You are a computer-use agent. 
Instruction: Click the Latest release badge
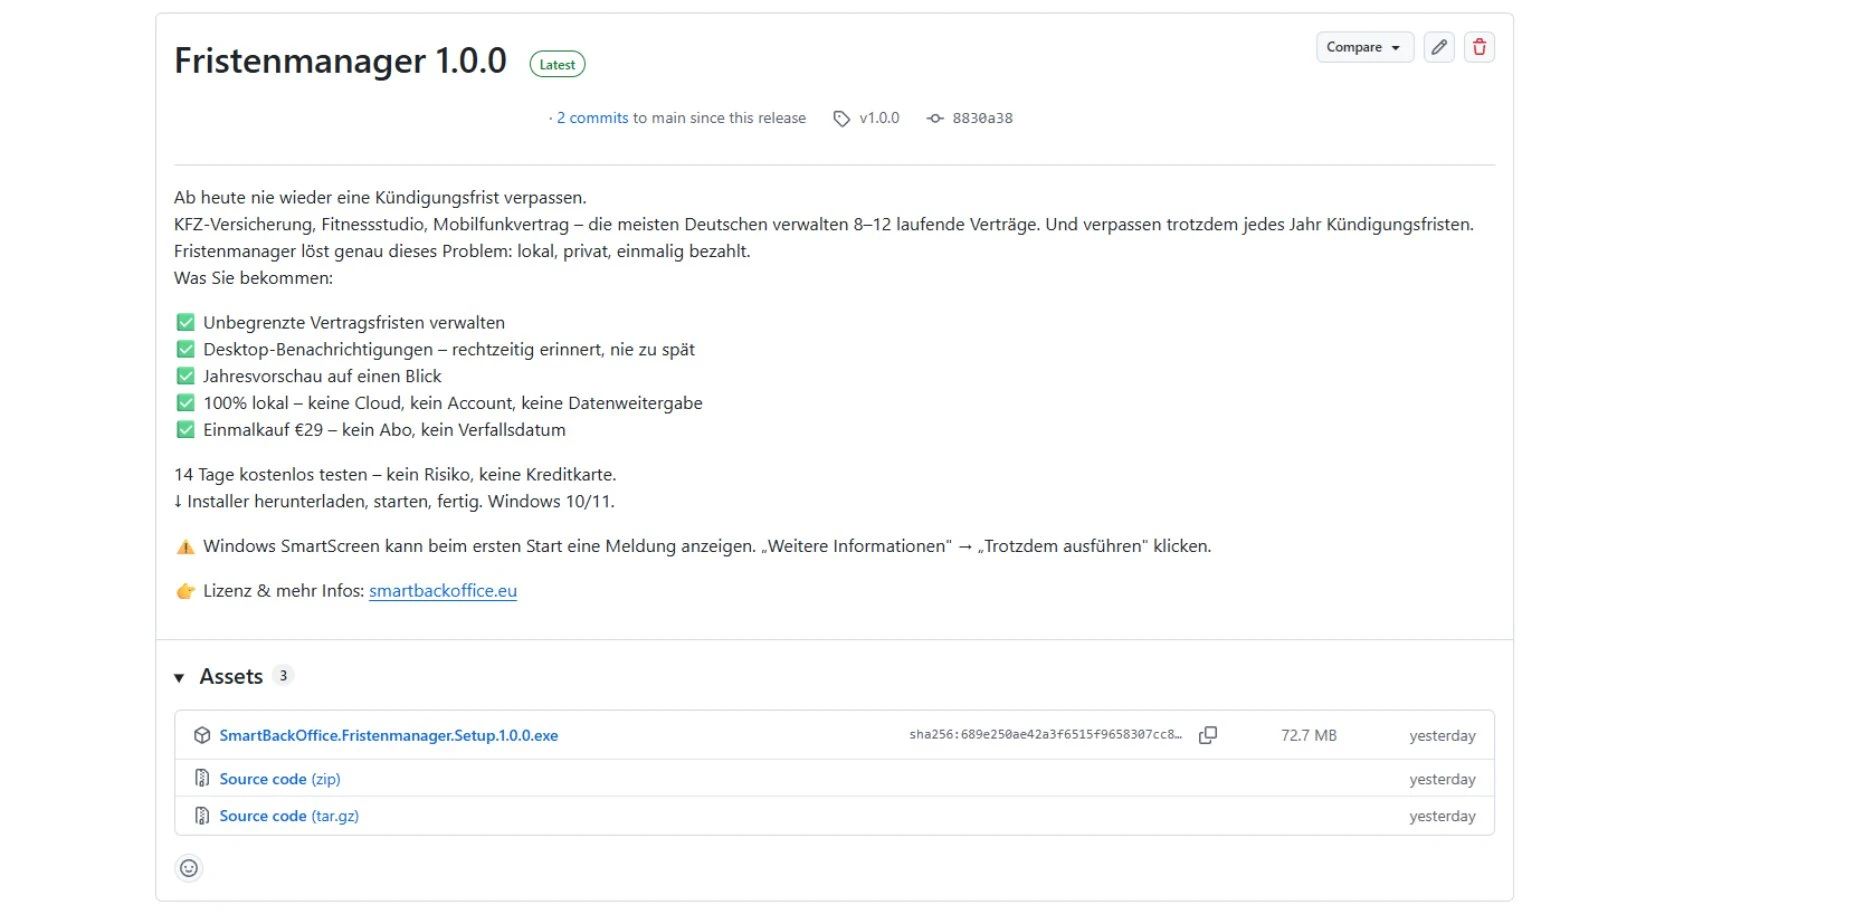[557, 64]
